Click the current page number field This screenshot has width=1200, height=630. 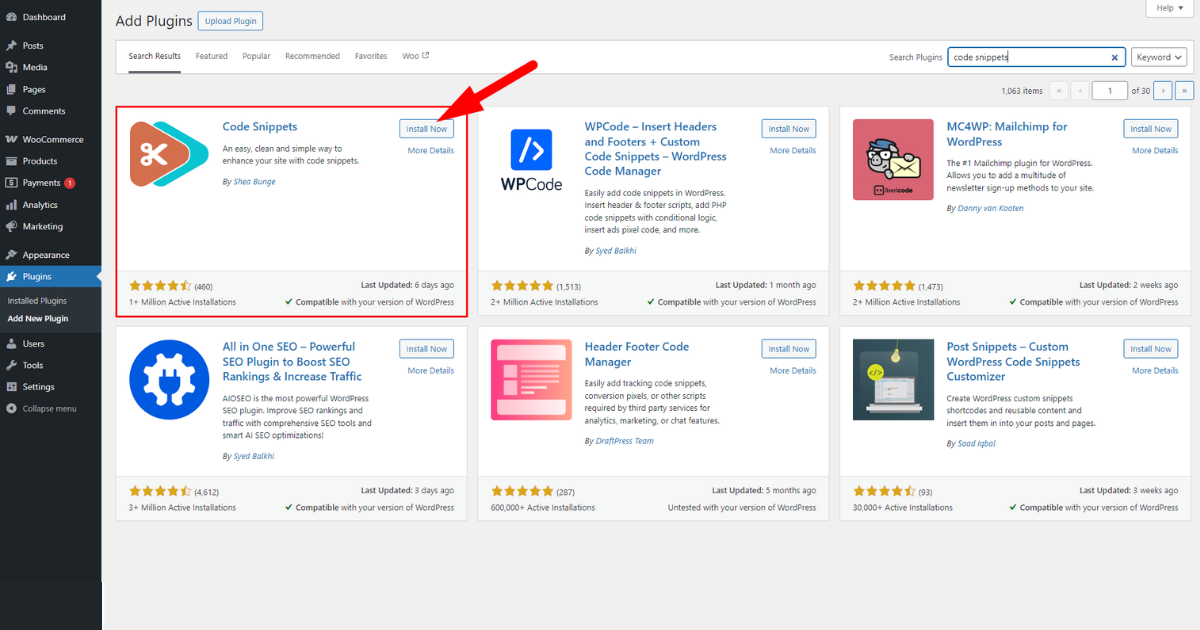click(1110, 90)
